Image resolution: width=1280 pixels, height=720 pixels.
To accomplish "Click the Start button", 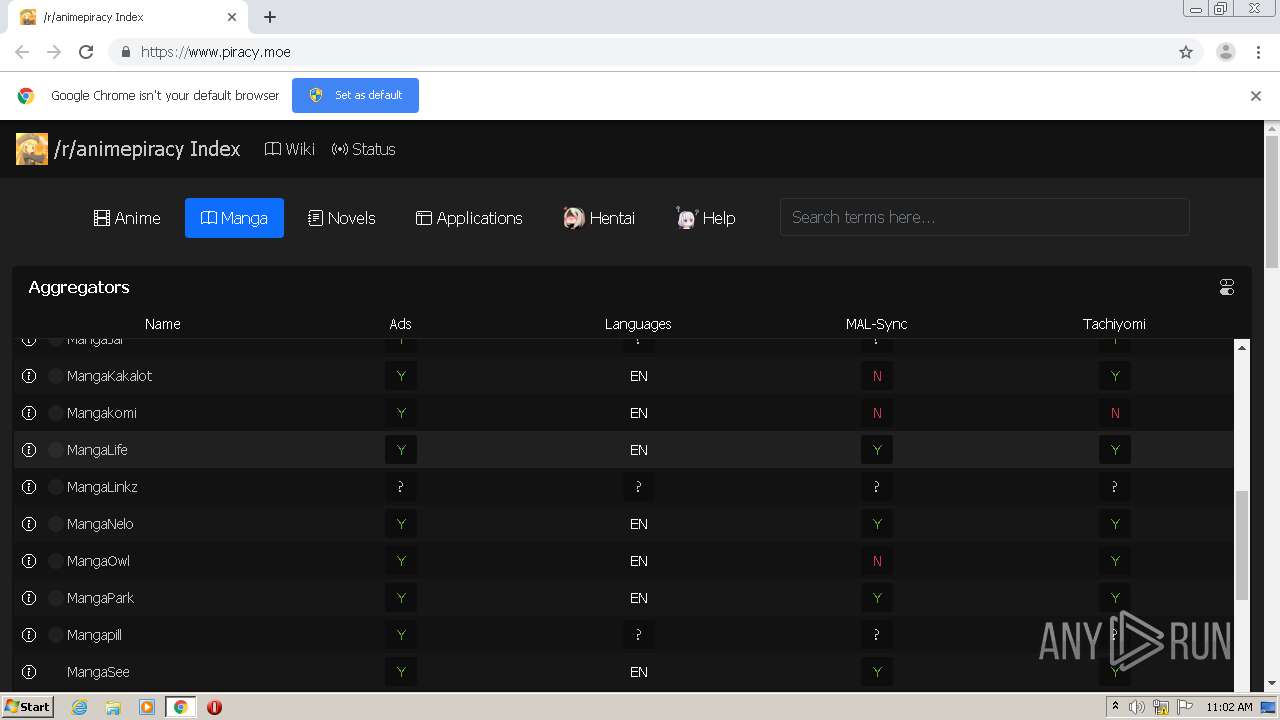I will 27,707.
